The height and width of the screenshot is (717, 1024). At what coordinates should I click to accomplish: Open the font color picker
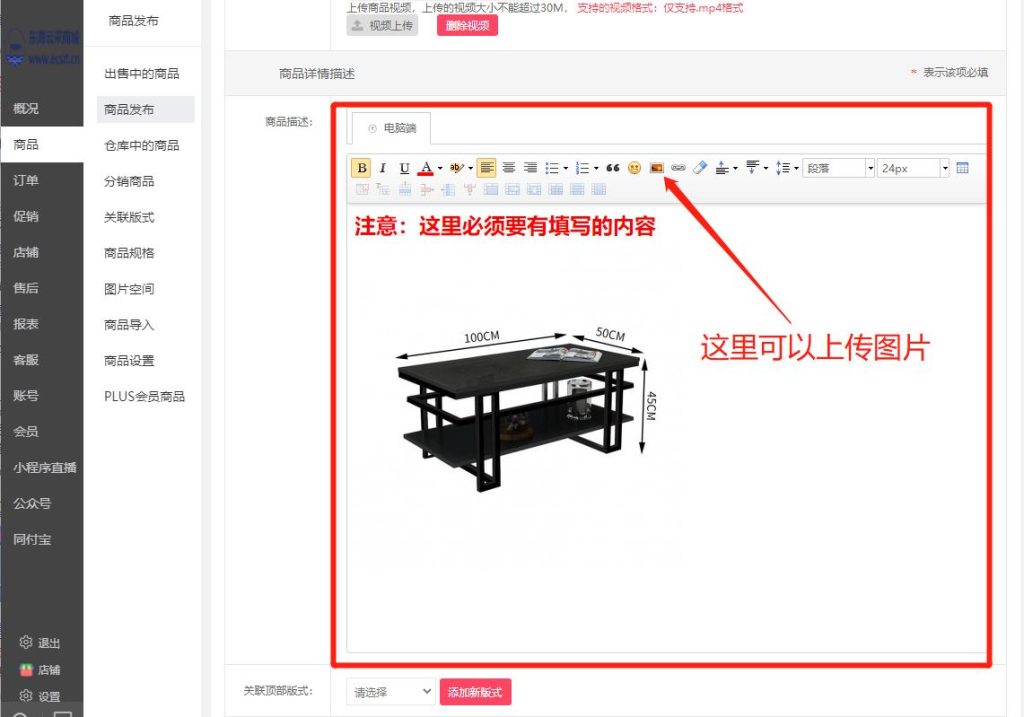[427, 167]
